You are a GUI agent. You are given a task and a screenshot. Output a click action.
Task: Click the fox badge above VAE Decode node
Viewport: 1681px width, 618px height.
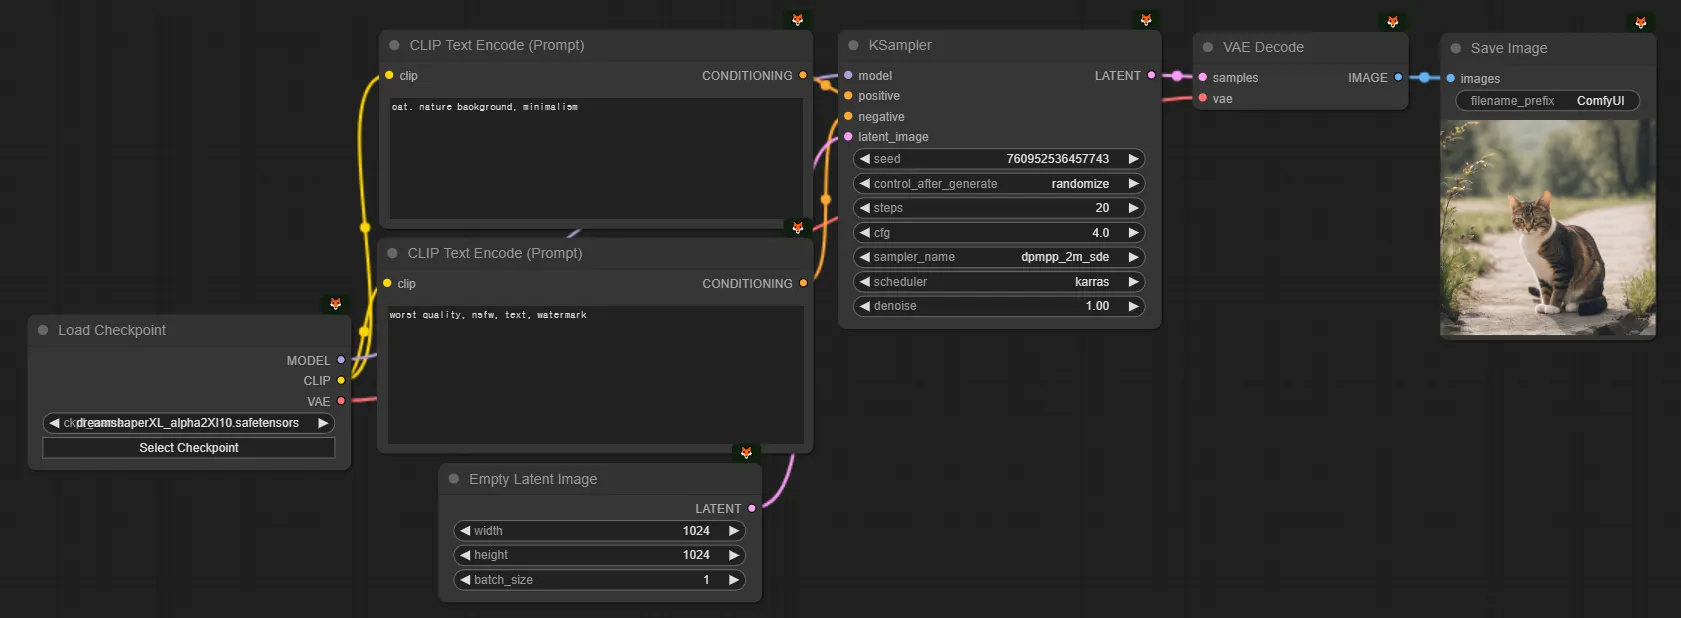pyautogui.click(x=1393, y=22)
